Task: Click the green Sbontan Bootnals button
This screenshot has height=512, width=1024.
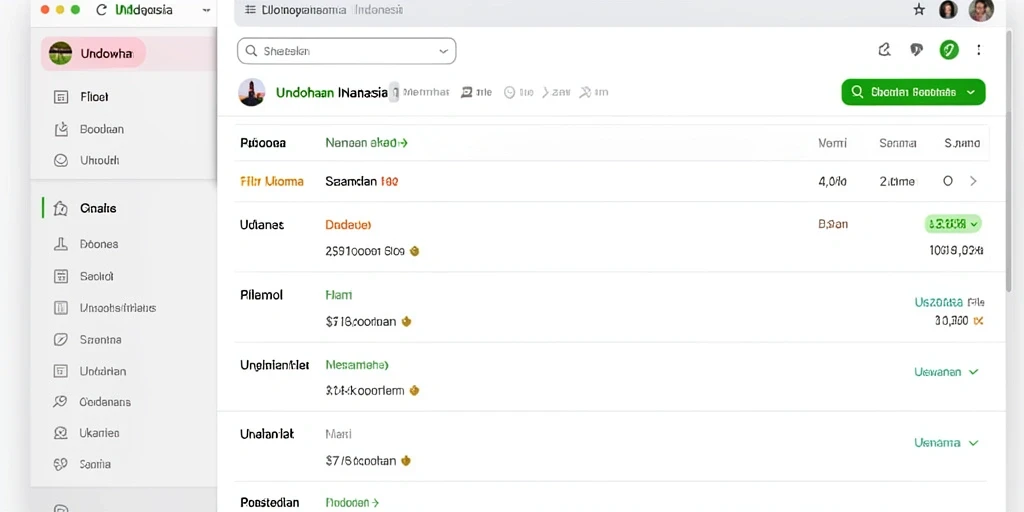Action: (913, 92)
